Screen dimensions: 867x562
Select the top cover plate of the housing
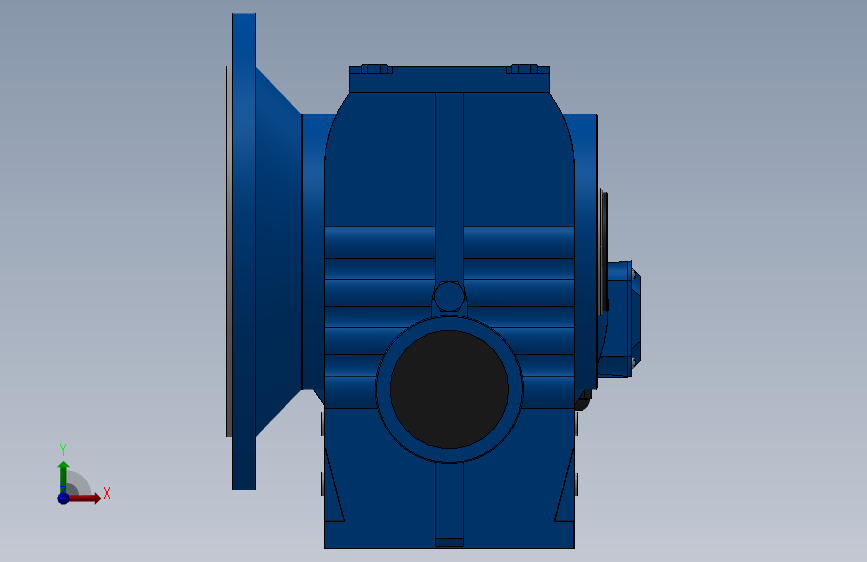pyautogui.click(x=449, y=79)
